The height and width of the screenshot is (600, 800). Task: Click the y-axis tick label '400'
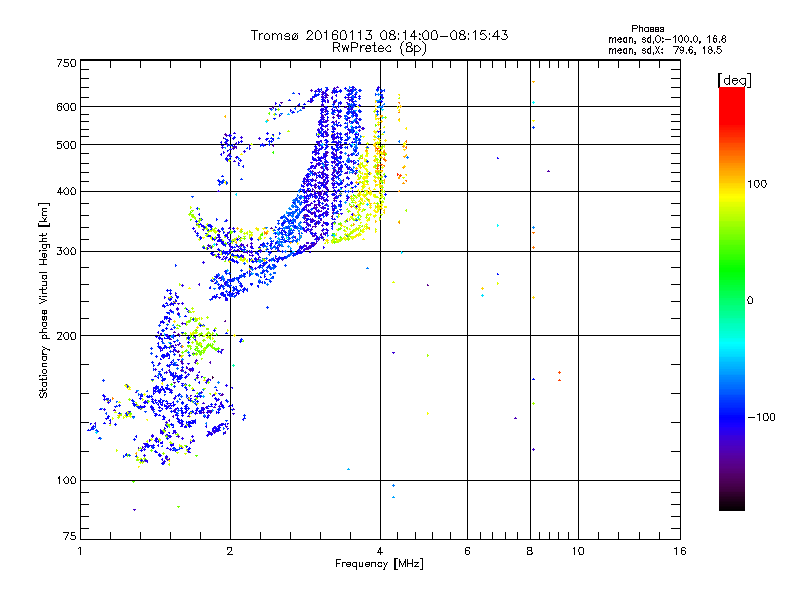click(67, 192)
